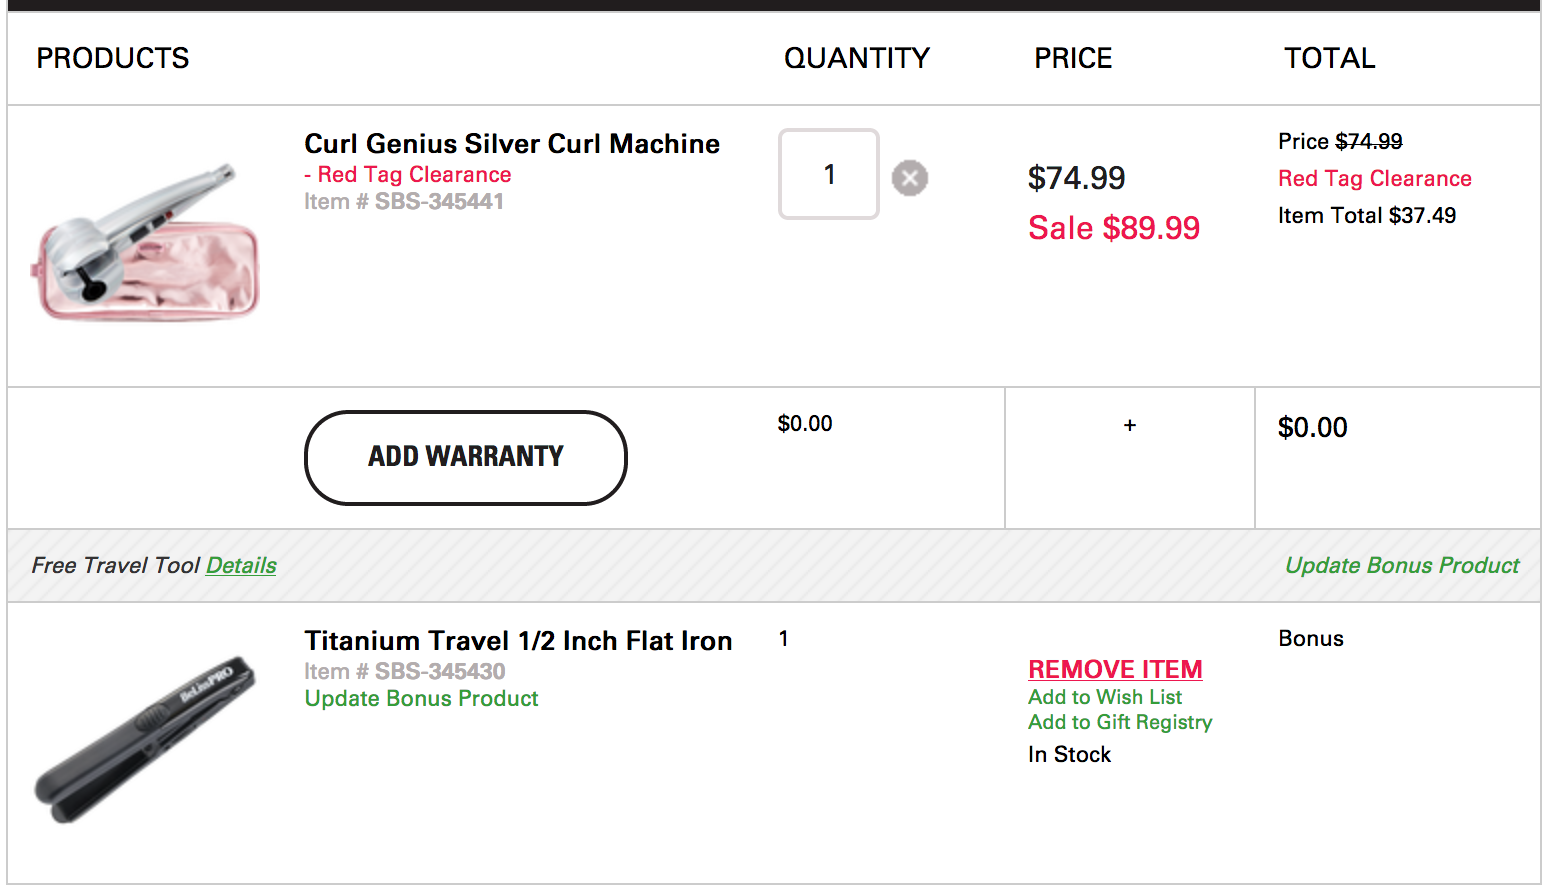Add flat iron to Wish List
This screenshot has width=1548, height=894.
tap(1105, 697)
